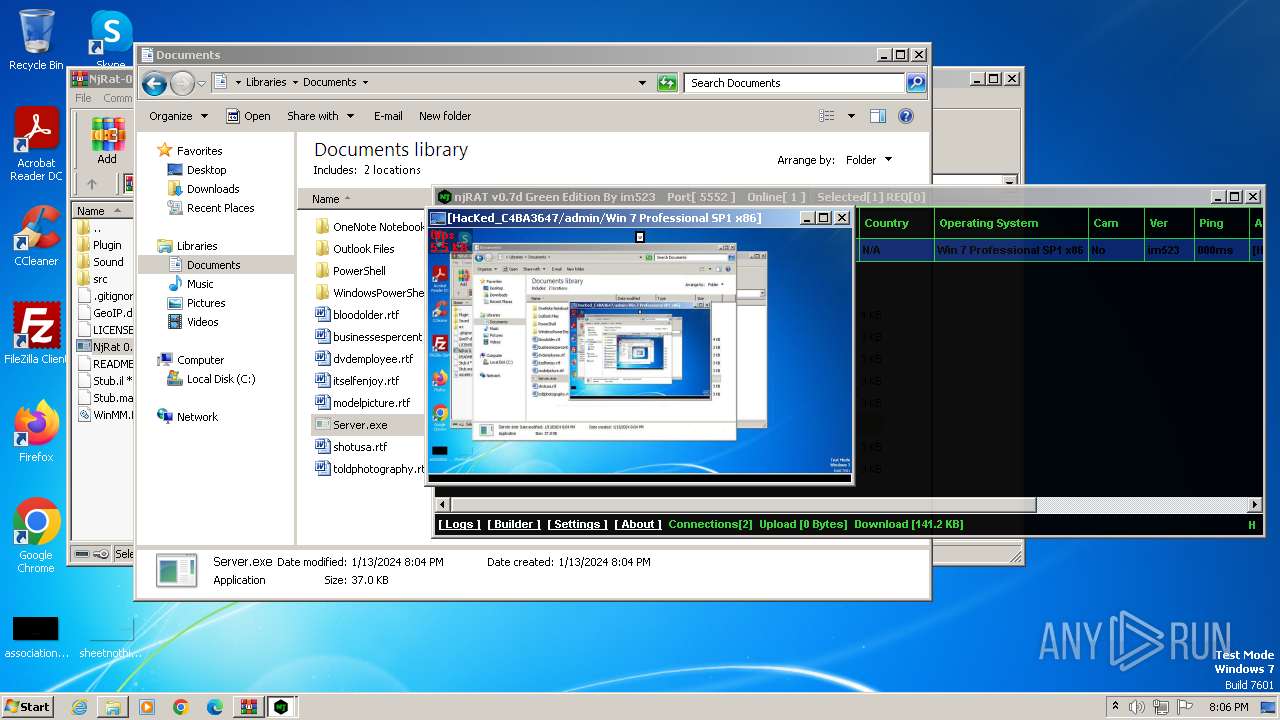
Task: Open njRAT Settings menu
Action: click(x=578, y=524)
